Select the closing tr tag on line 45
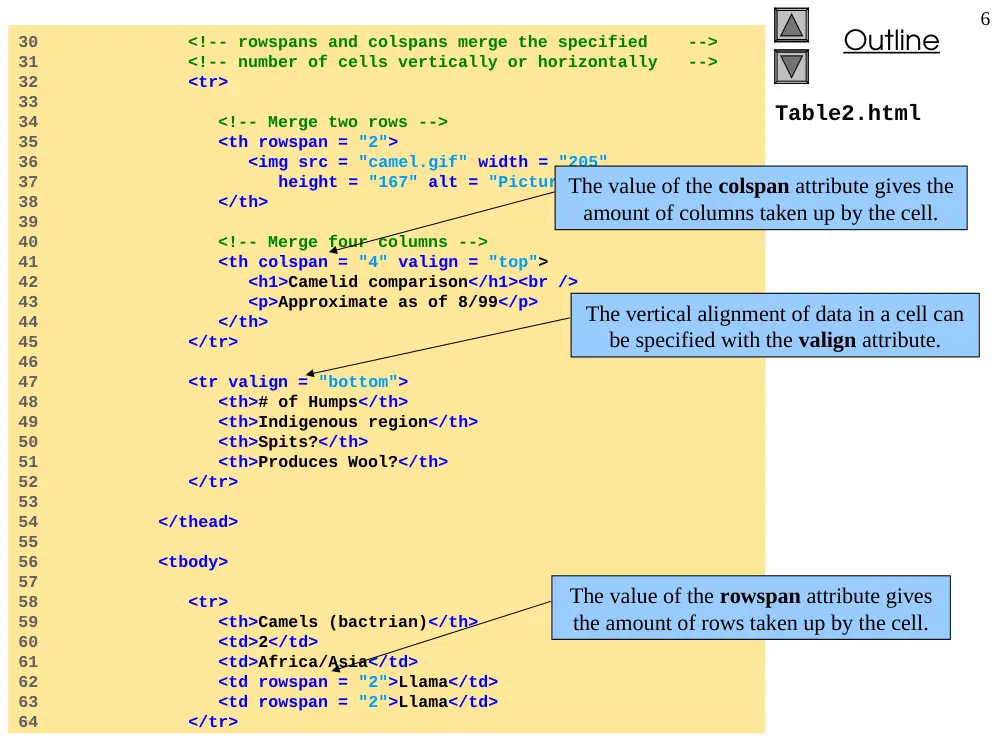 click(213, 342)
